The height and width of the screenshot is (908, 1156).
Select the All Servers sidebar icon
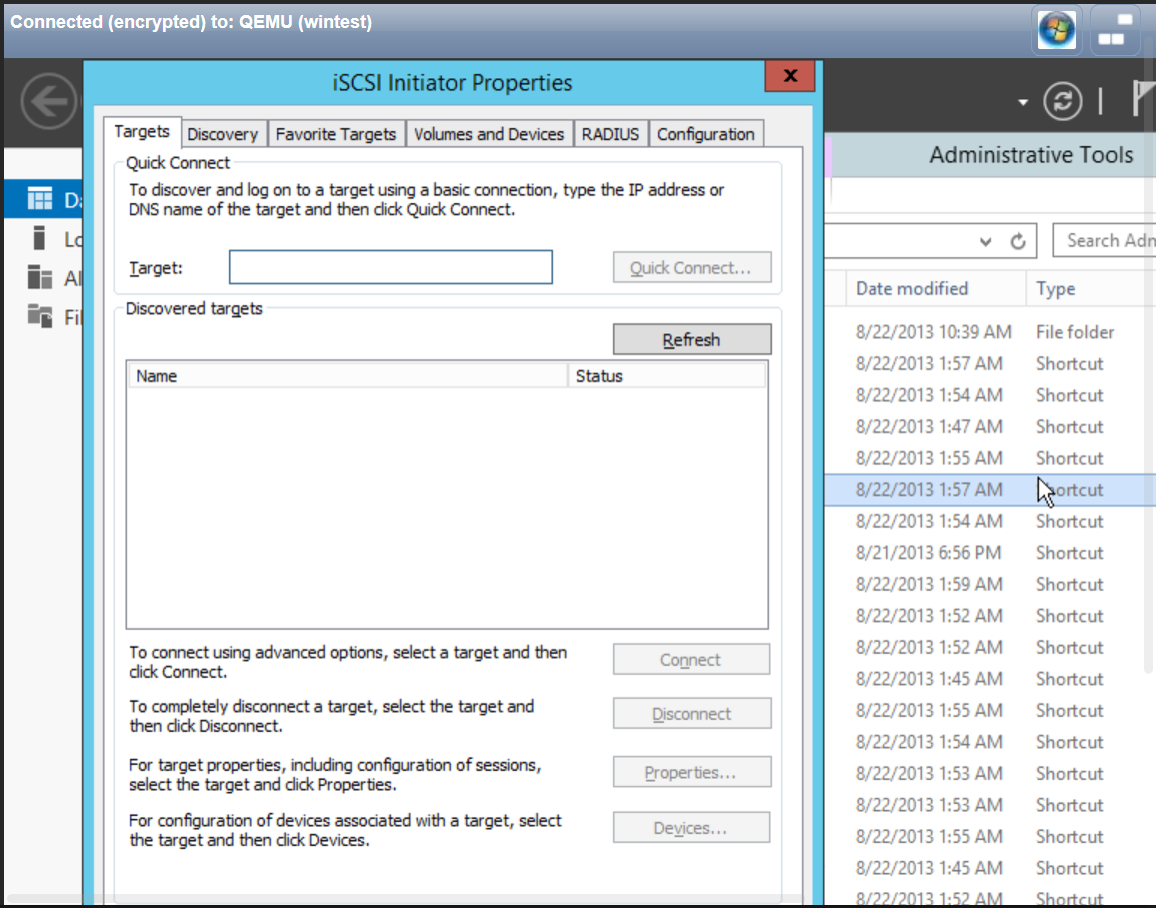[x=40, y=277]
